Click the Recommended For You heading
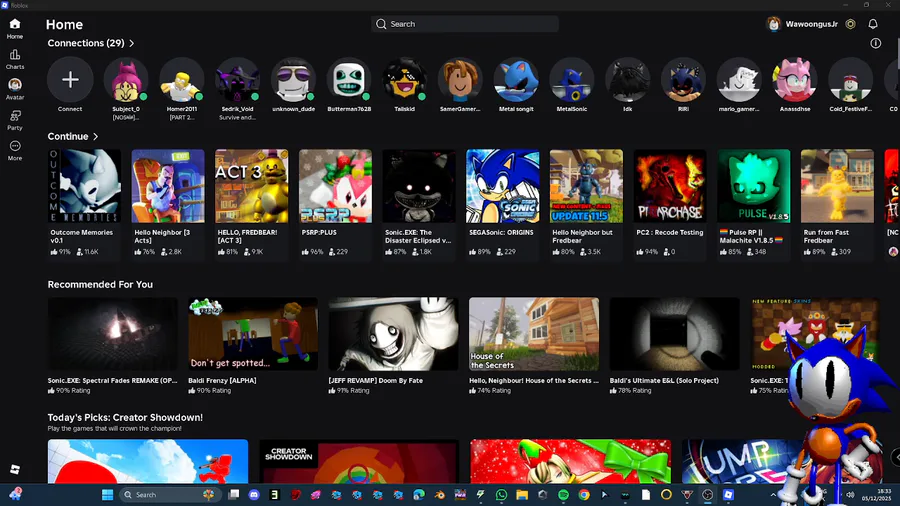This screenshot has width=900, height=506. click(x=100, y=285)
